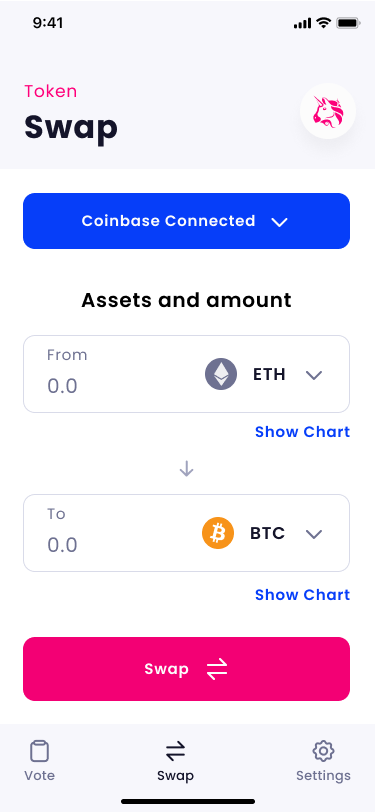Click the Ethereum coin icon
Image resolution: width=375 pixels, height=812 pixels.
pyautogui.click(x=221, y=374)
